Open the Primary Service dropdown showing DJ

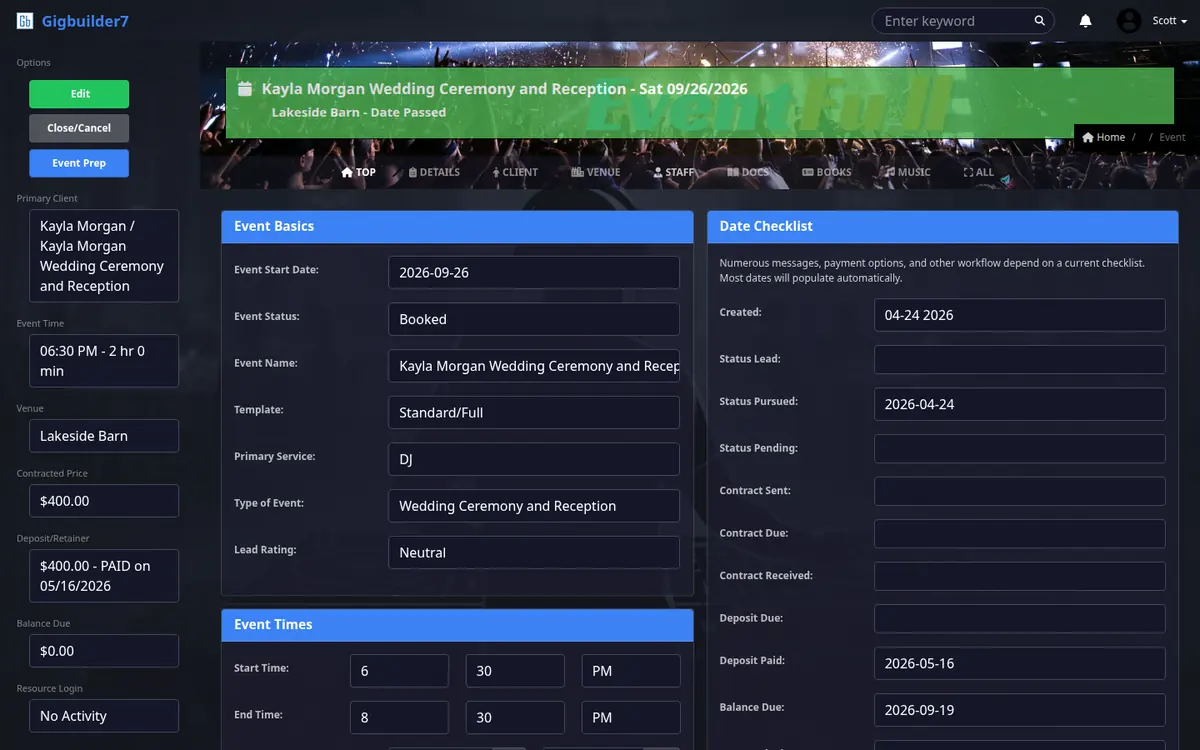pyautogui.click(x=533, y=459)
